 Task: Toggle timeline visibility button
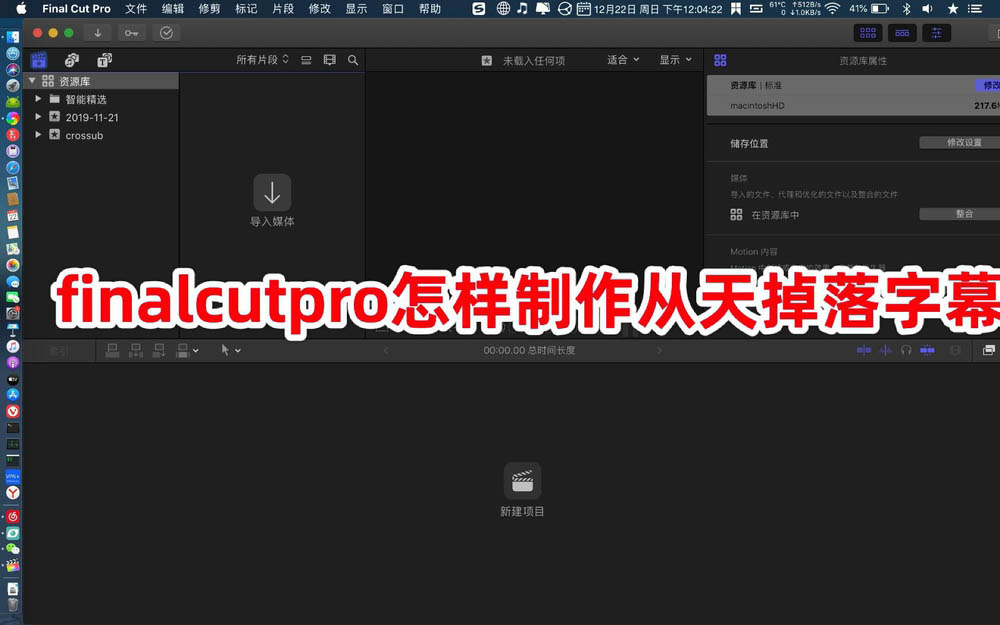(x=902, y=33)
